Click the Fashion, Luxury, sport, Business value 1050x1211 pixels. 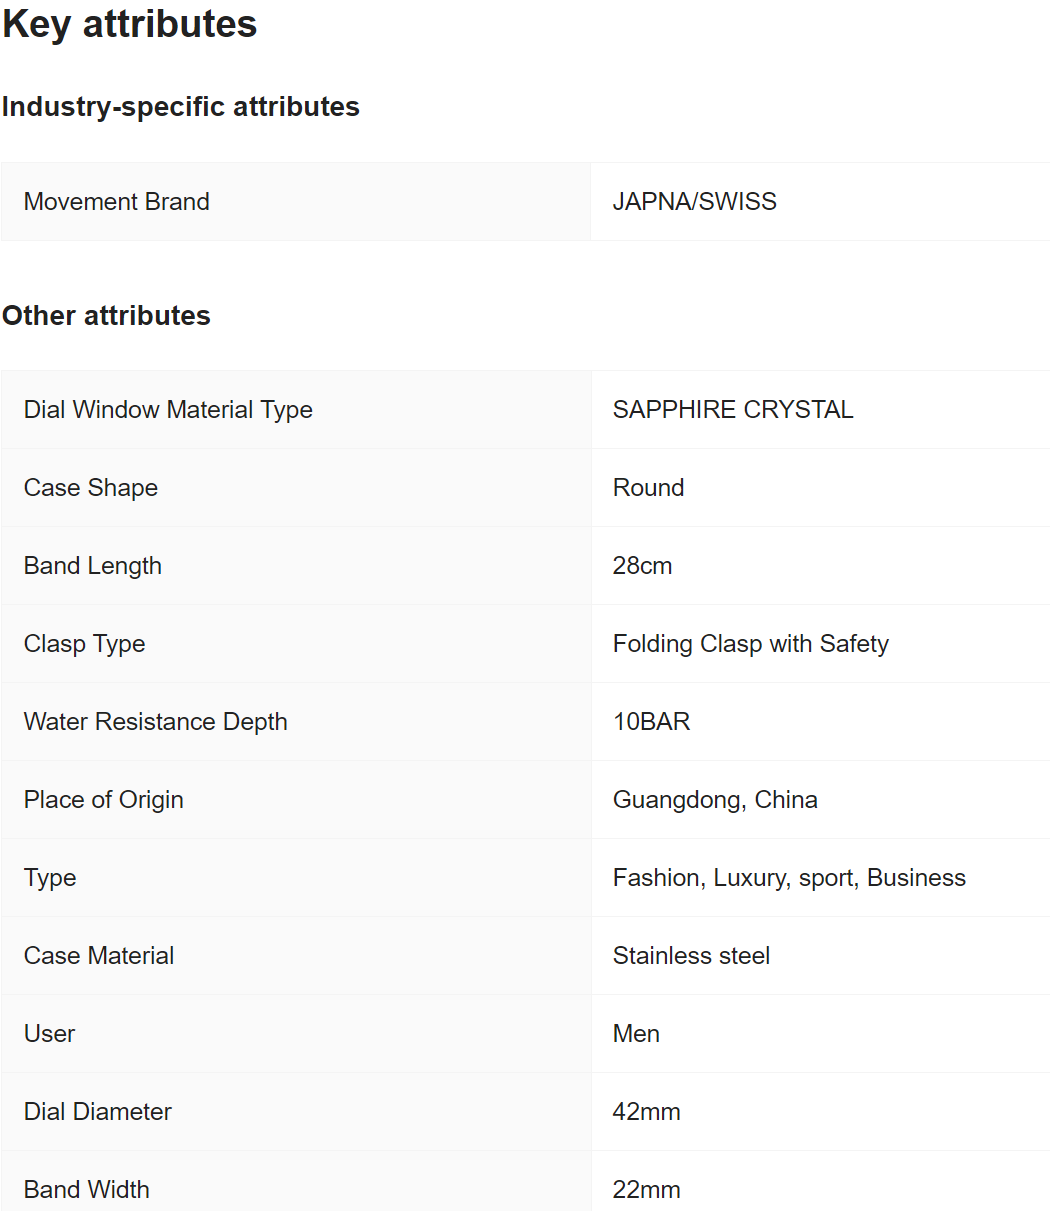click(789, 878)
